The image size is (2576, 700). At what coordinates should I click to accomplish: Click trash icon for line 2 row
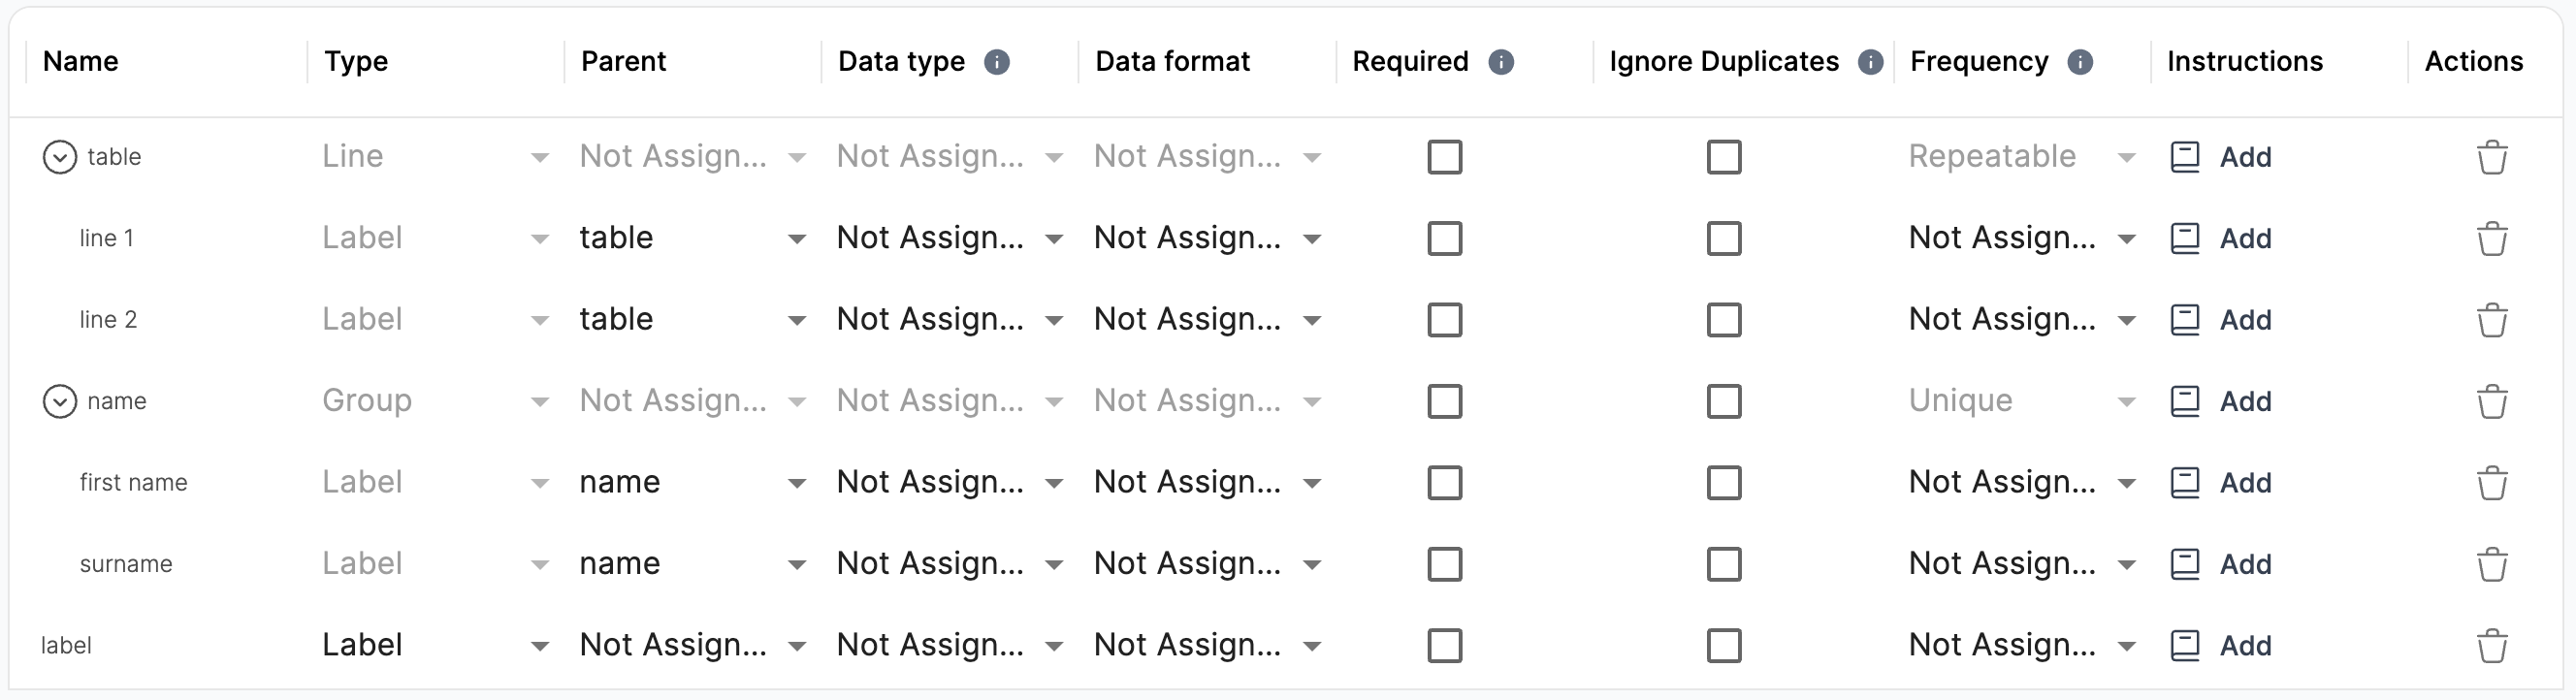pos(2491,320)
